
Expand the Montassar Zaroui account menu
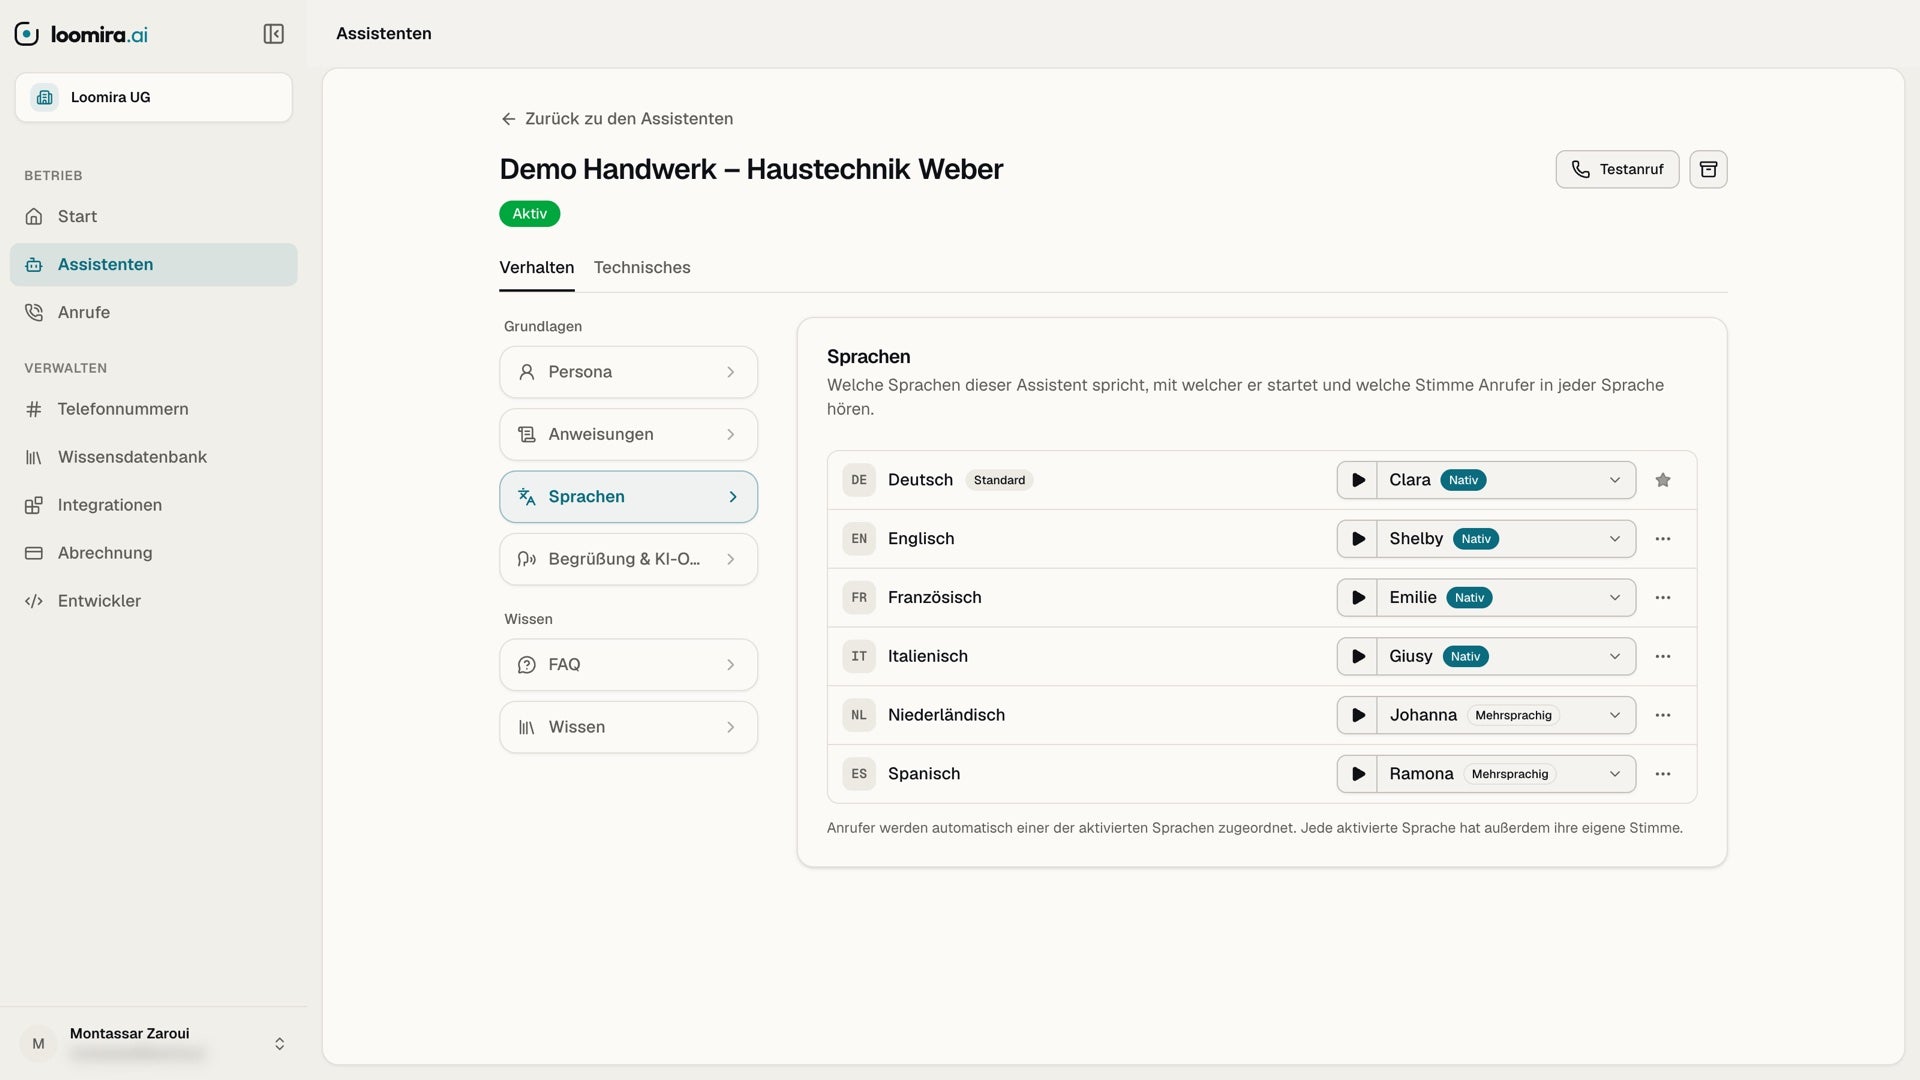pos(153,1043)
